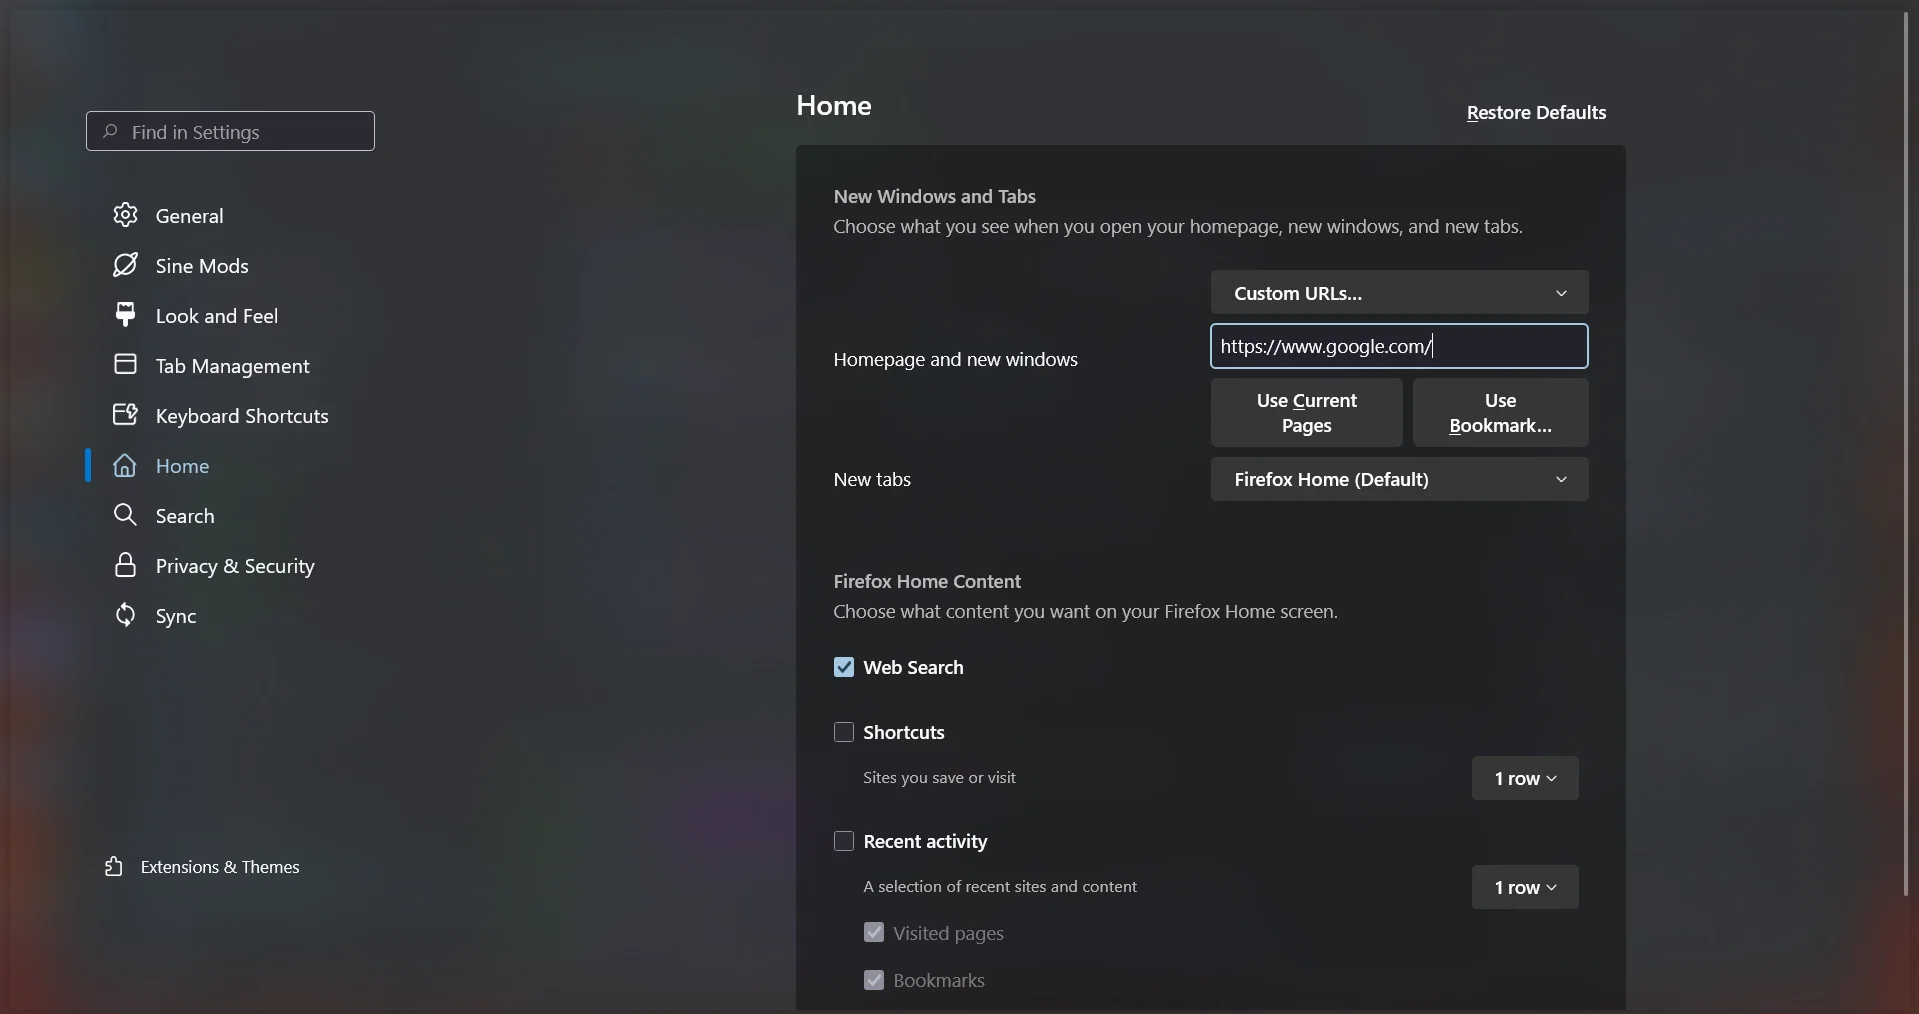Open the Custom URLs homepage dropdown
This screenshot has height=1014, width=1919.
pos(1399,293)
